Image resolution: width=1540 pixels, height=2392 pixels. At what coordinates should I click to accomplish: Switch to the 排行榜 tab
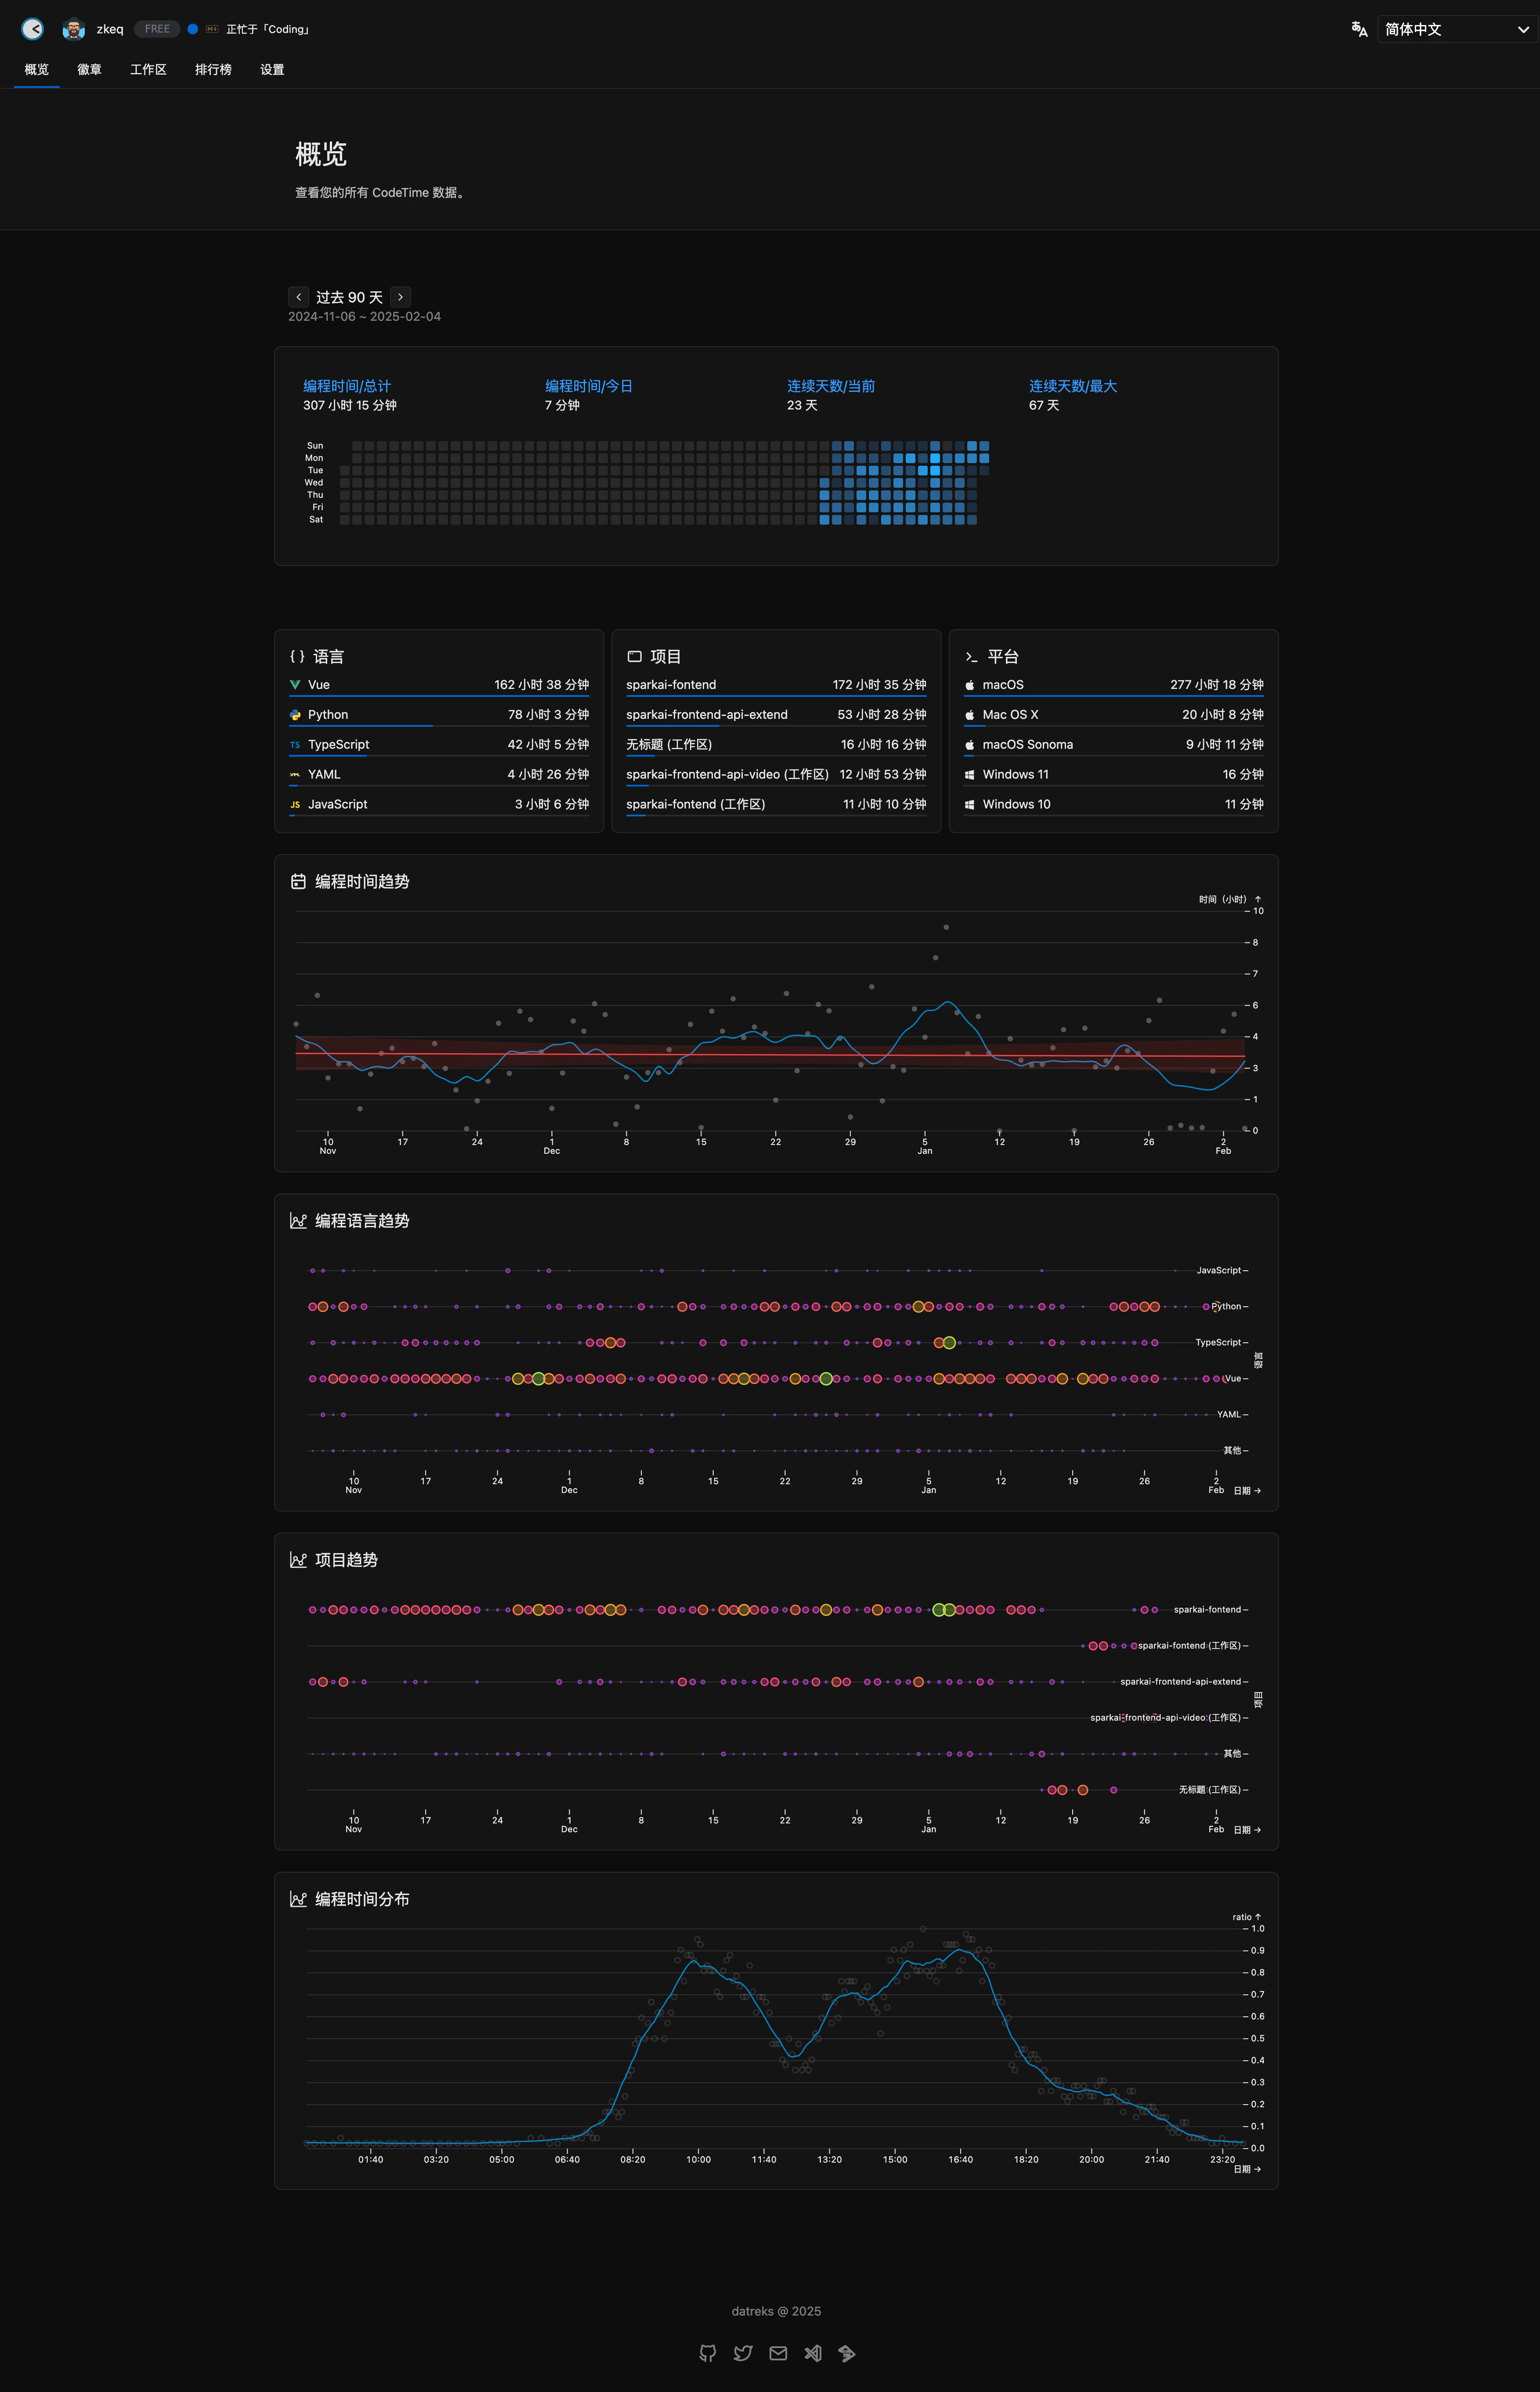pos(213,69)
